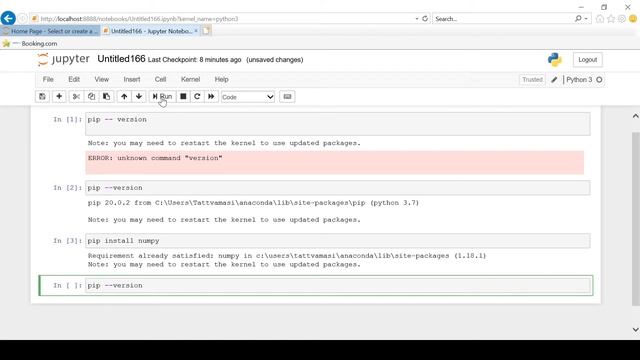The height and width of the screenshot is (360, 640).
Task: Open the File menu
Action: 48,80
